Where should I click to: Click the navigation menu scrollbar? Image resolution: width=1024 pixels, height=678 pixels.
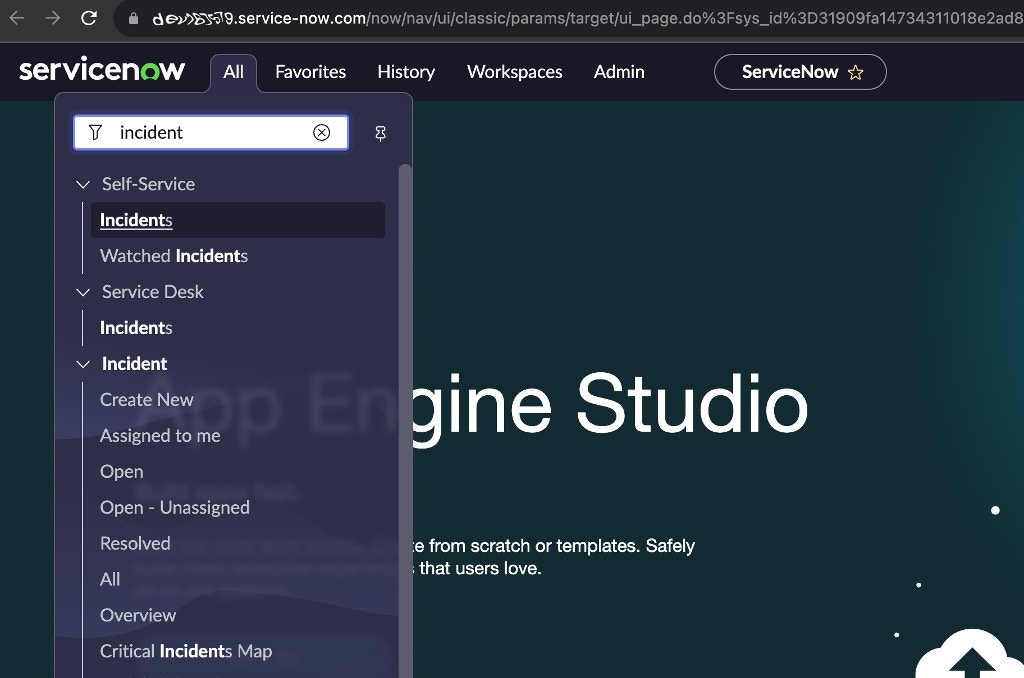[405, 418]
